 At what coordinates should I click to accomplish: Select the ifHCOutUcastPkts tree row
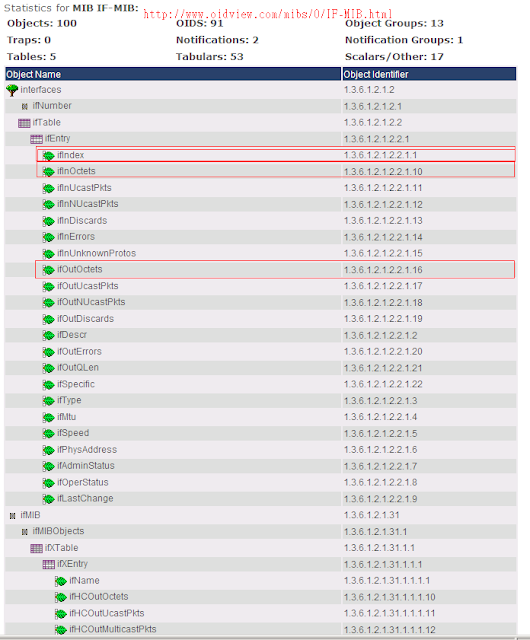coord(261,613)
